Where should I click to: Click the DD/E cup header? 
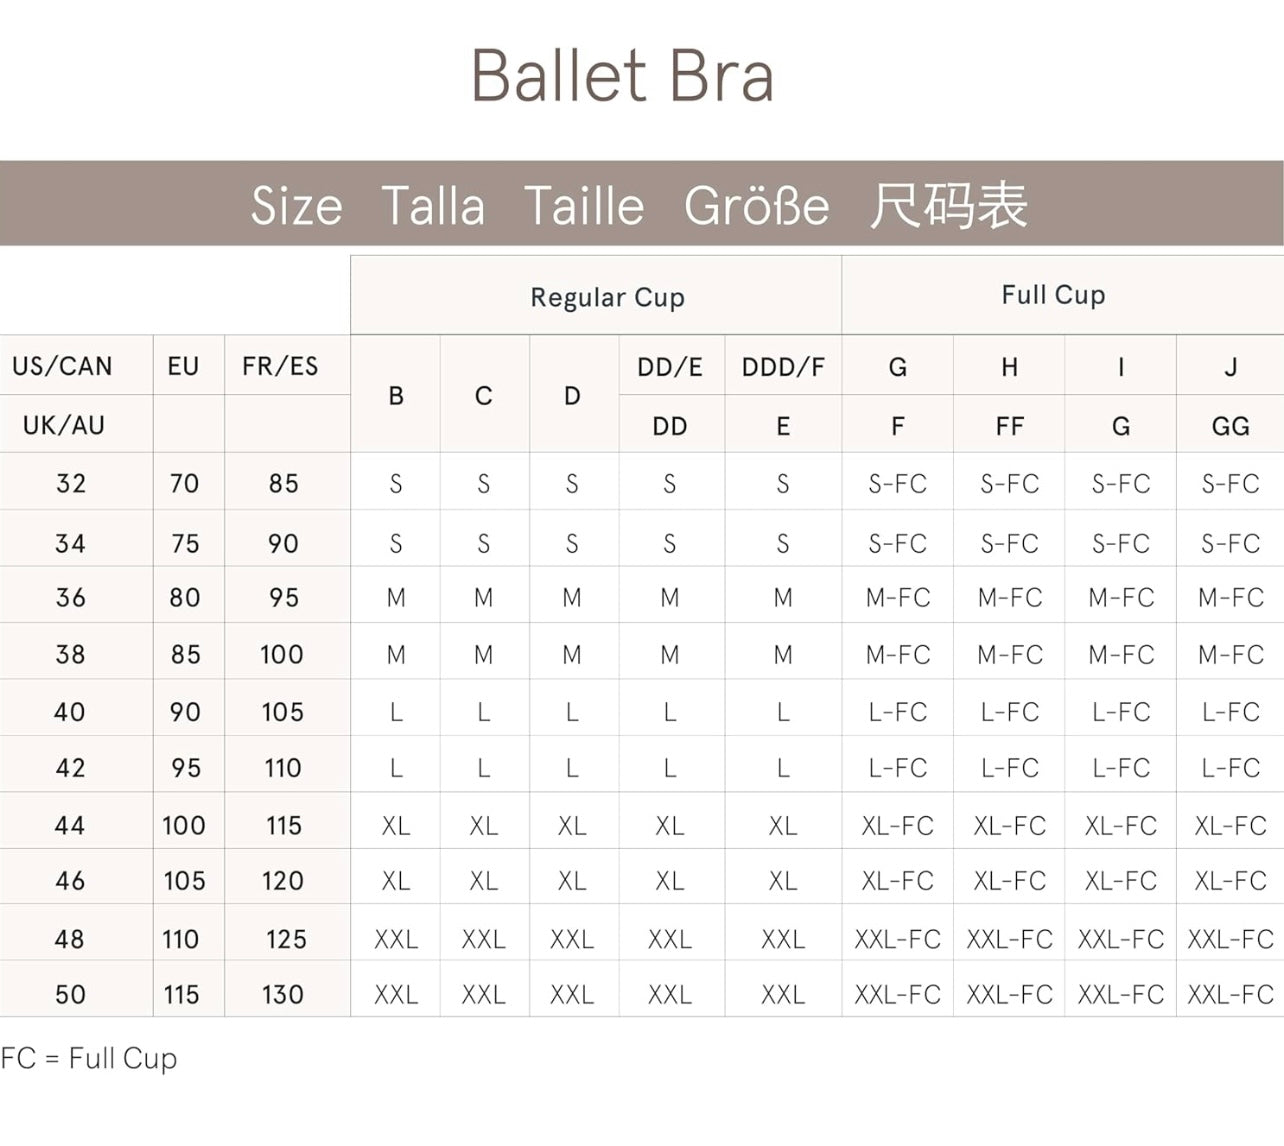point(669,367)
